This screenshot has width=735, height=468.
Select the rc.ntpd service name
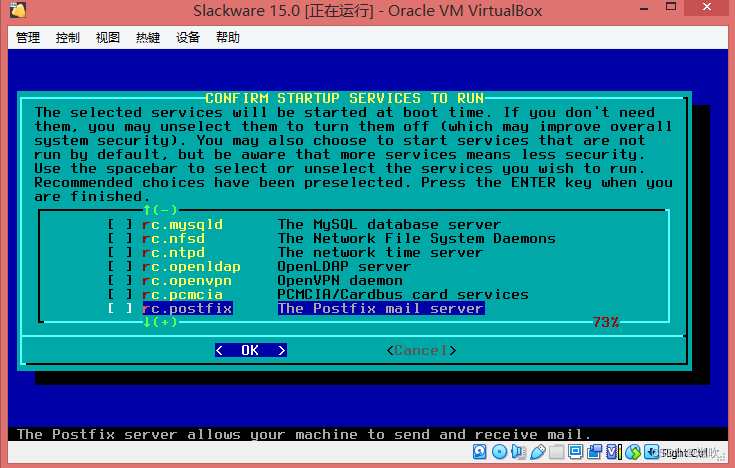[173, 253]
